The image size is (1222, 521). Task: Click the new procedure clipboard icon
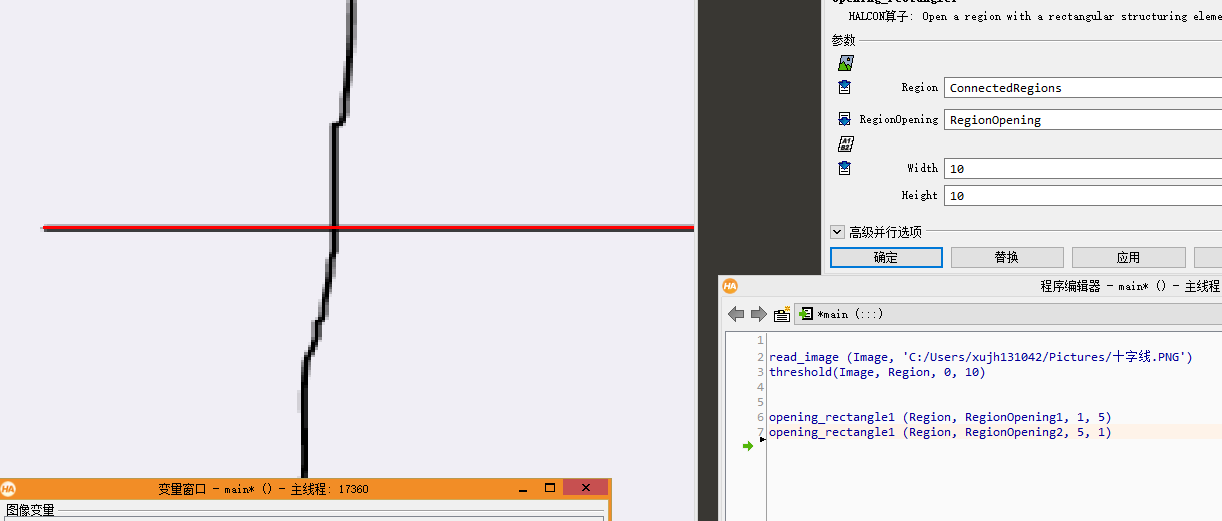click(x=782, y=314)
